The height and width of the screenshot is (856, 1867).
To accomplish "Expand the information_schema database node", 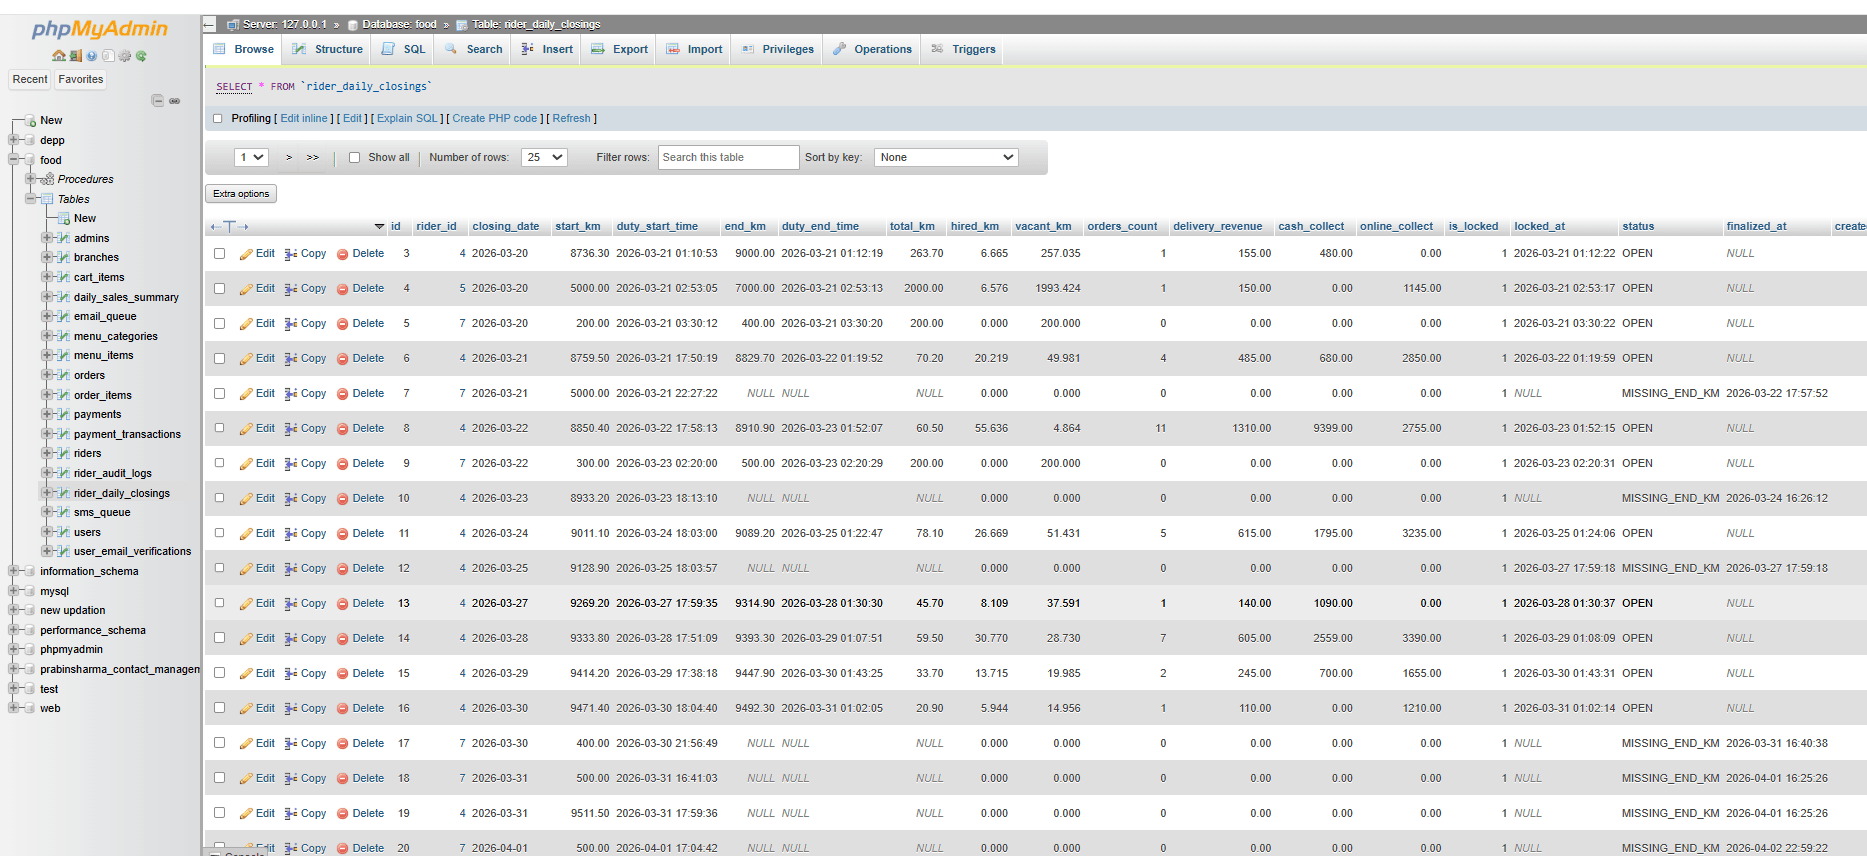I will tap(14, 572).
